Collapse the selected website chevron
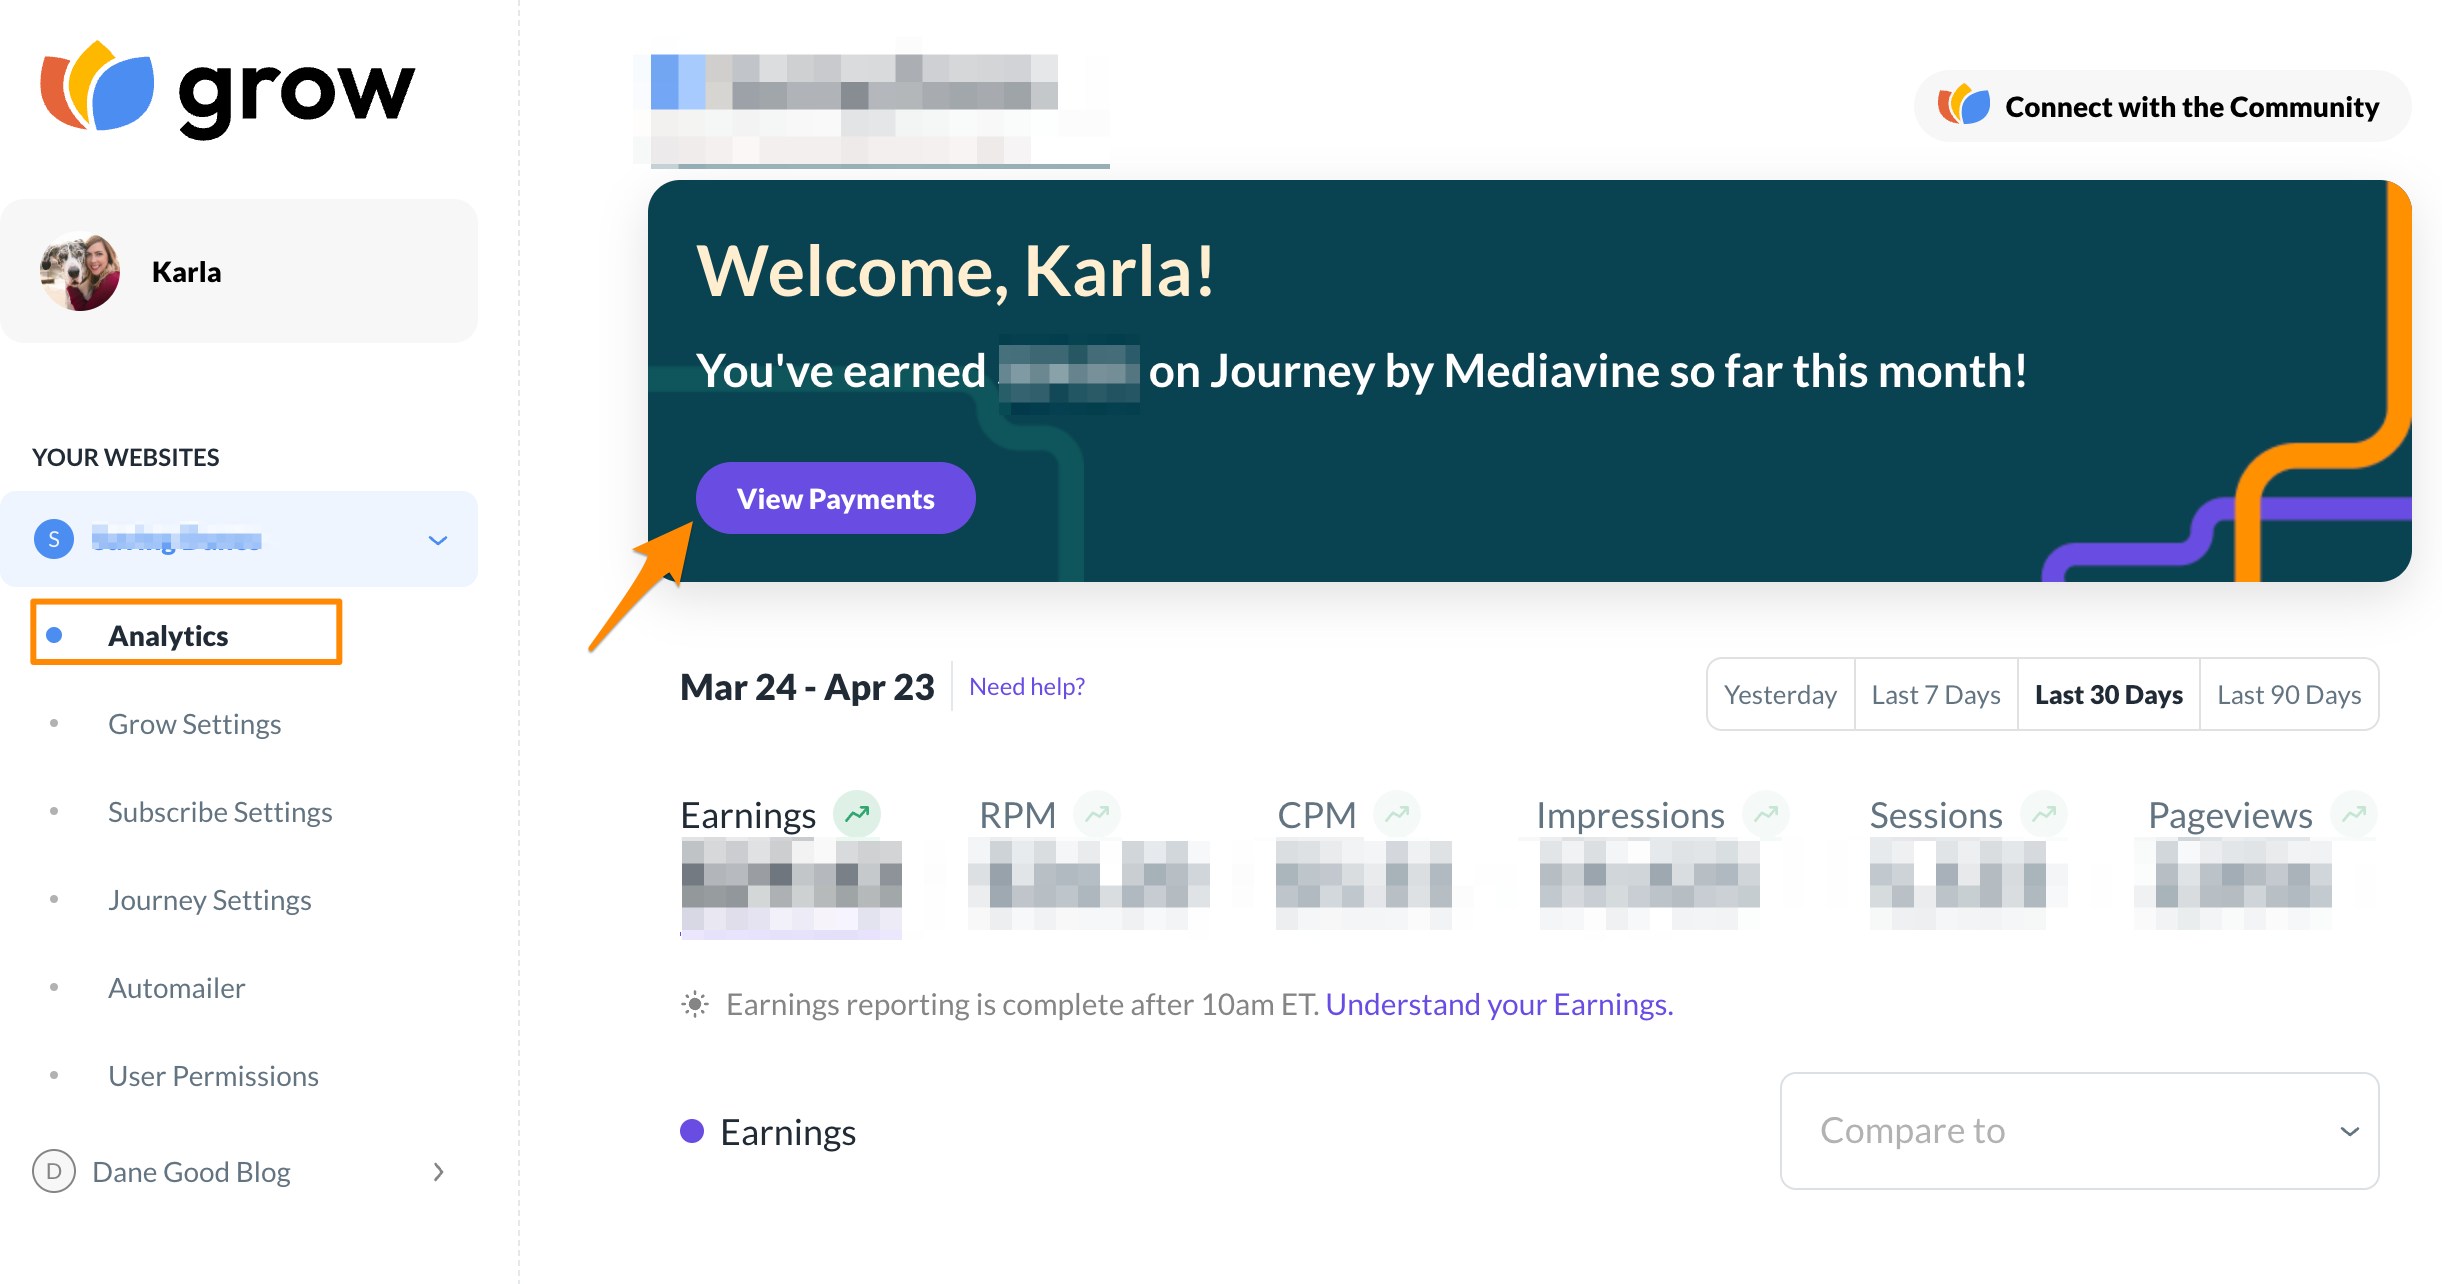This screenshot has height=1284, width=2442. point(437,540)
